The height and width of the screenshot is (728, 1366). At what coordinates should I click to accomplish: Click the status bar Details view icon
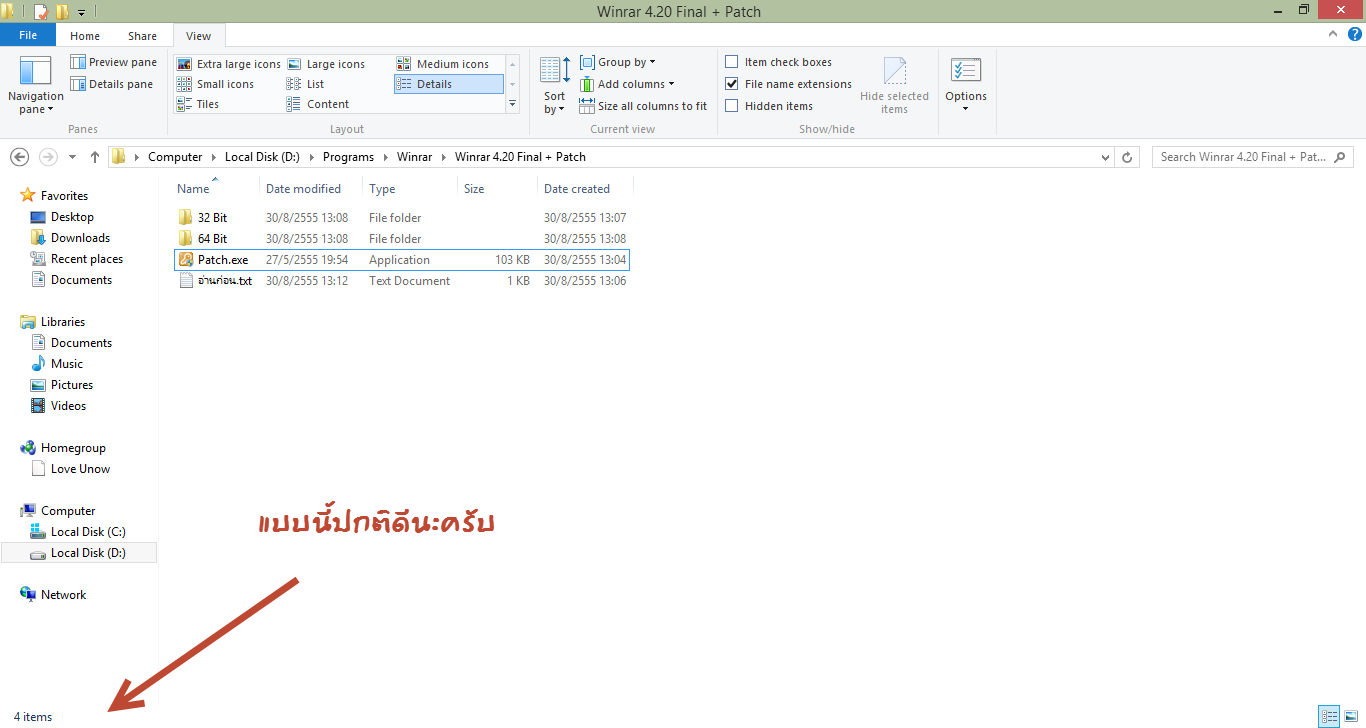point(1329,716)
